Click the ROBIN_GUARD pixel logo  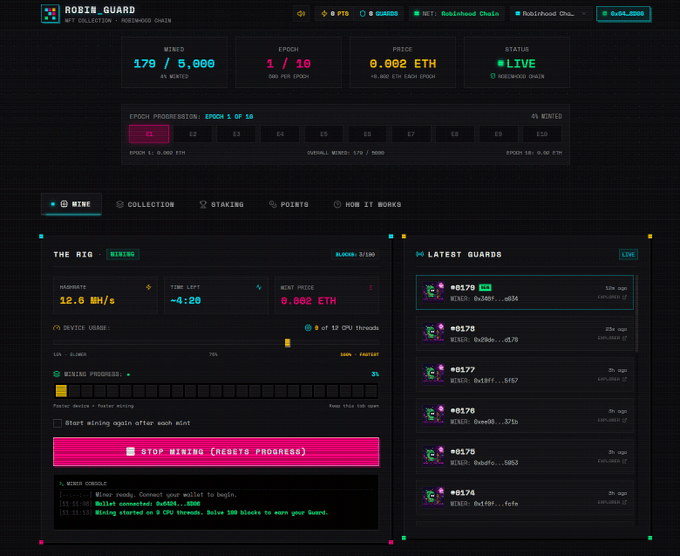pos(50,13)
